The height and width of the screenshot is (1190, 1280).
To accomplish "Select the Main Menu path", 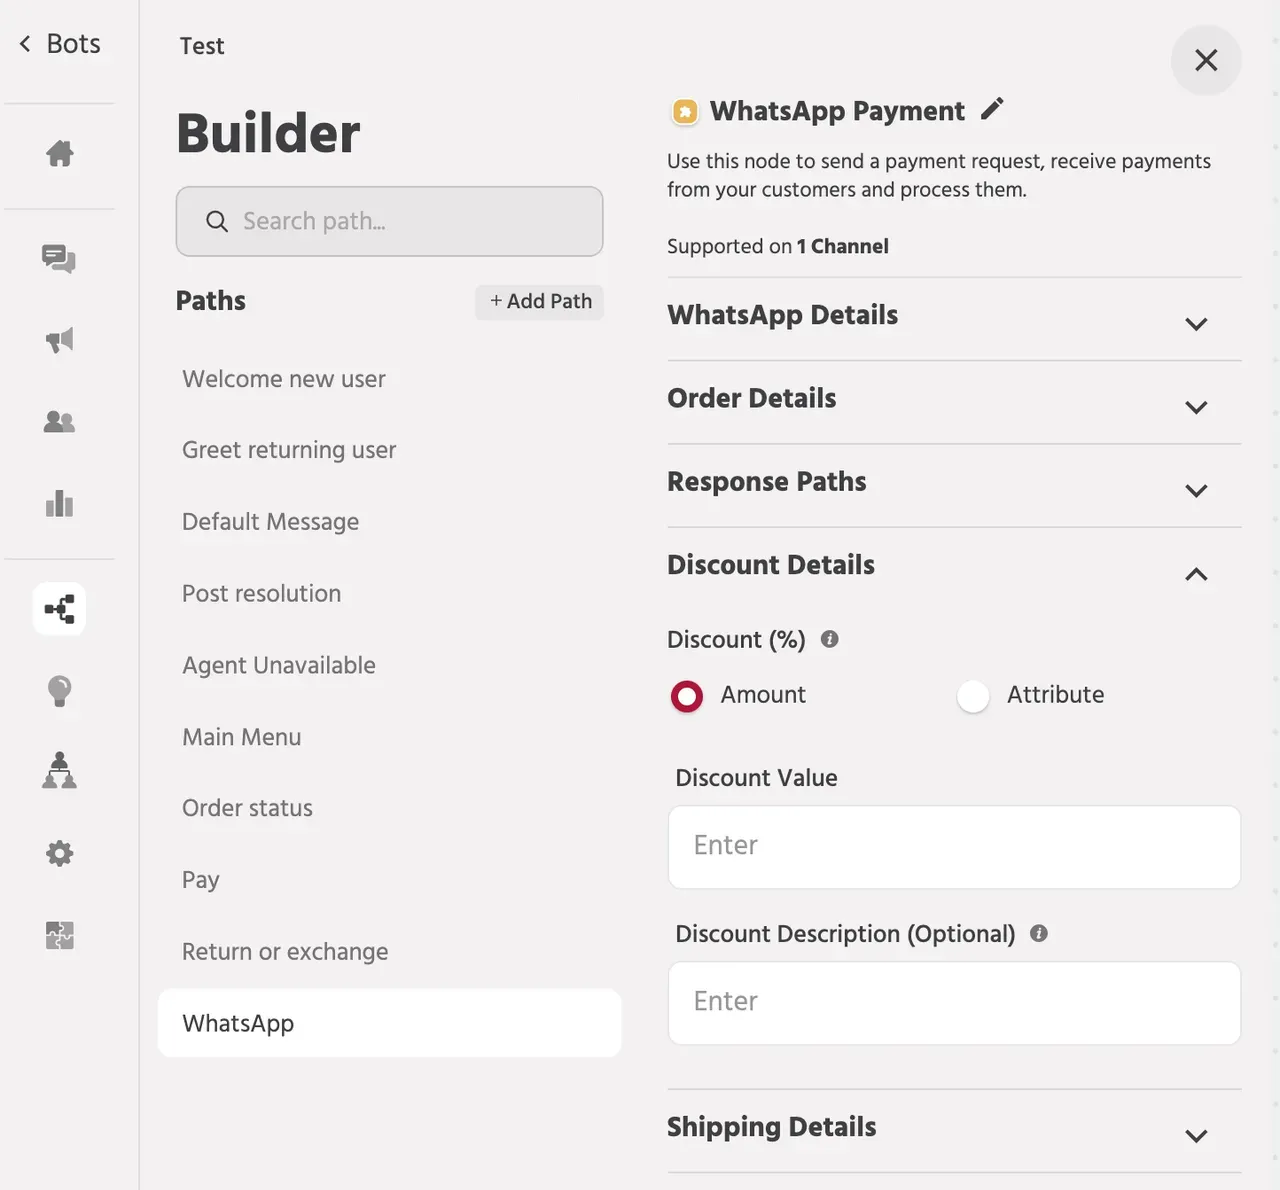I will [x=241, y=737].
